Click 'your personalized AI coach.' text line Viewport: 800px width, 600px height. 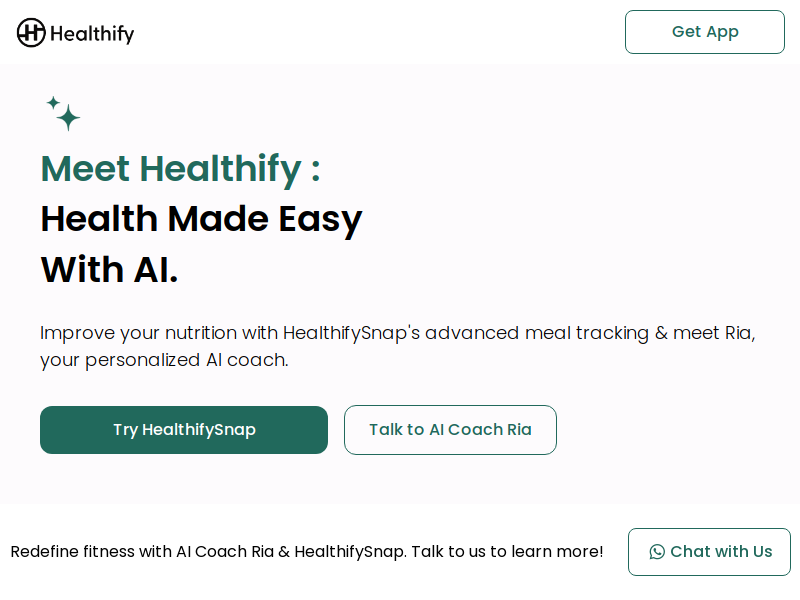164,360
